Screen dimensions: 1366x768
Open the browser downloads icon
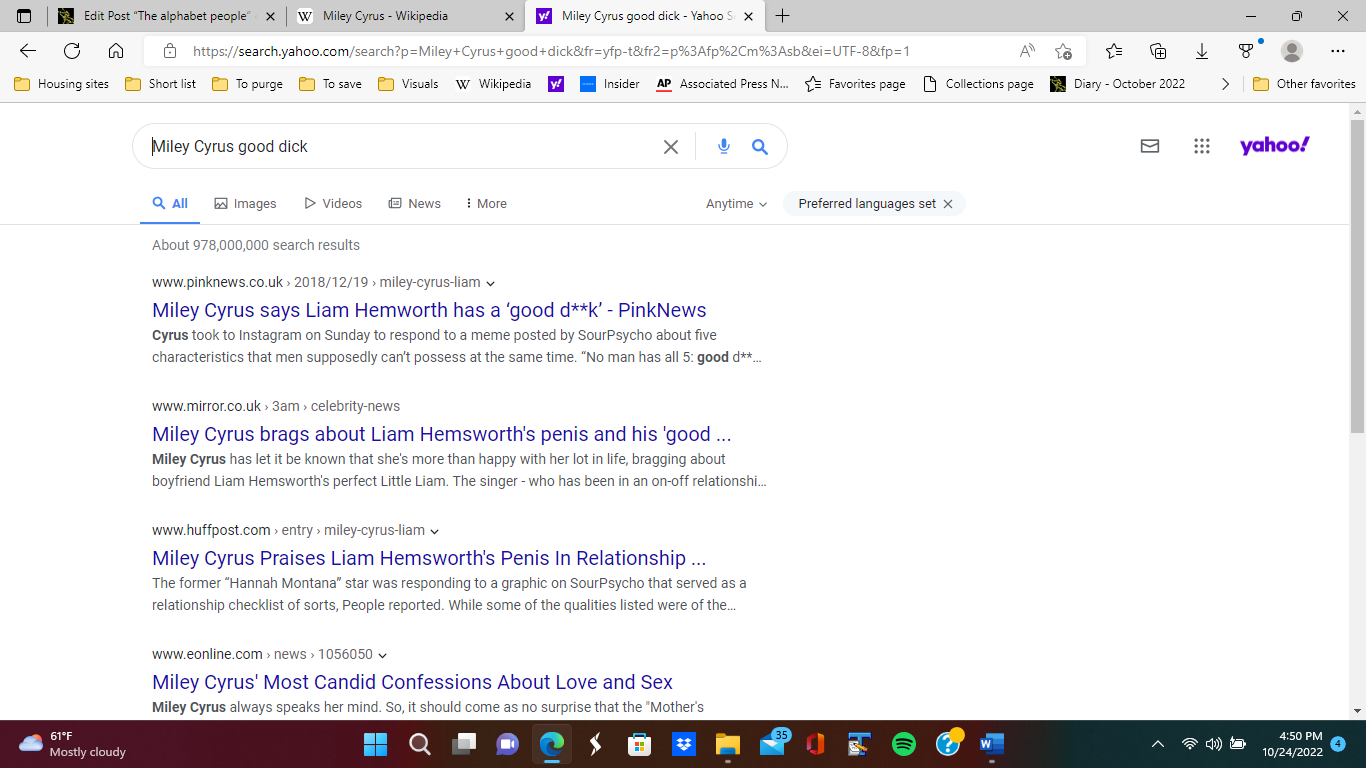pos(1202,51)
